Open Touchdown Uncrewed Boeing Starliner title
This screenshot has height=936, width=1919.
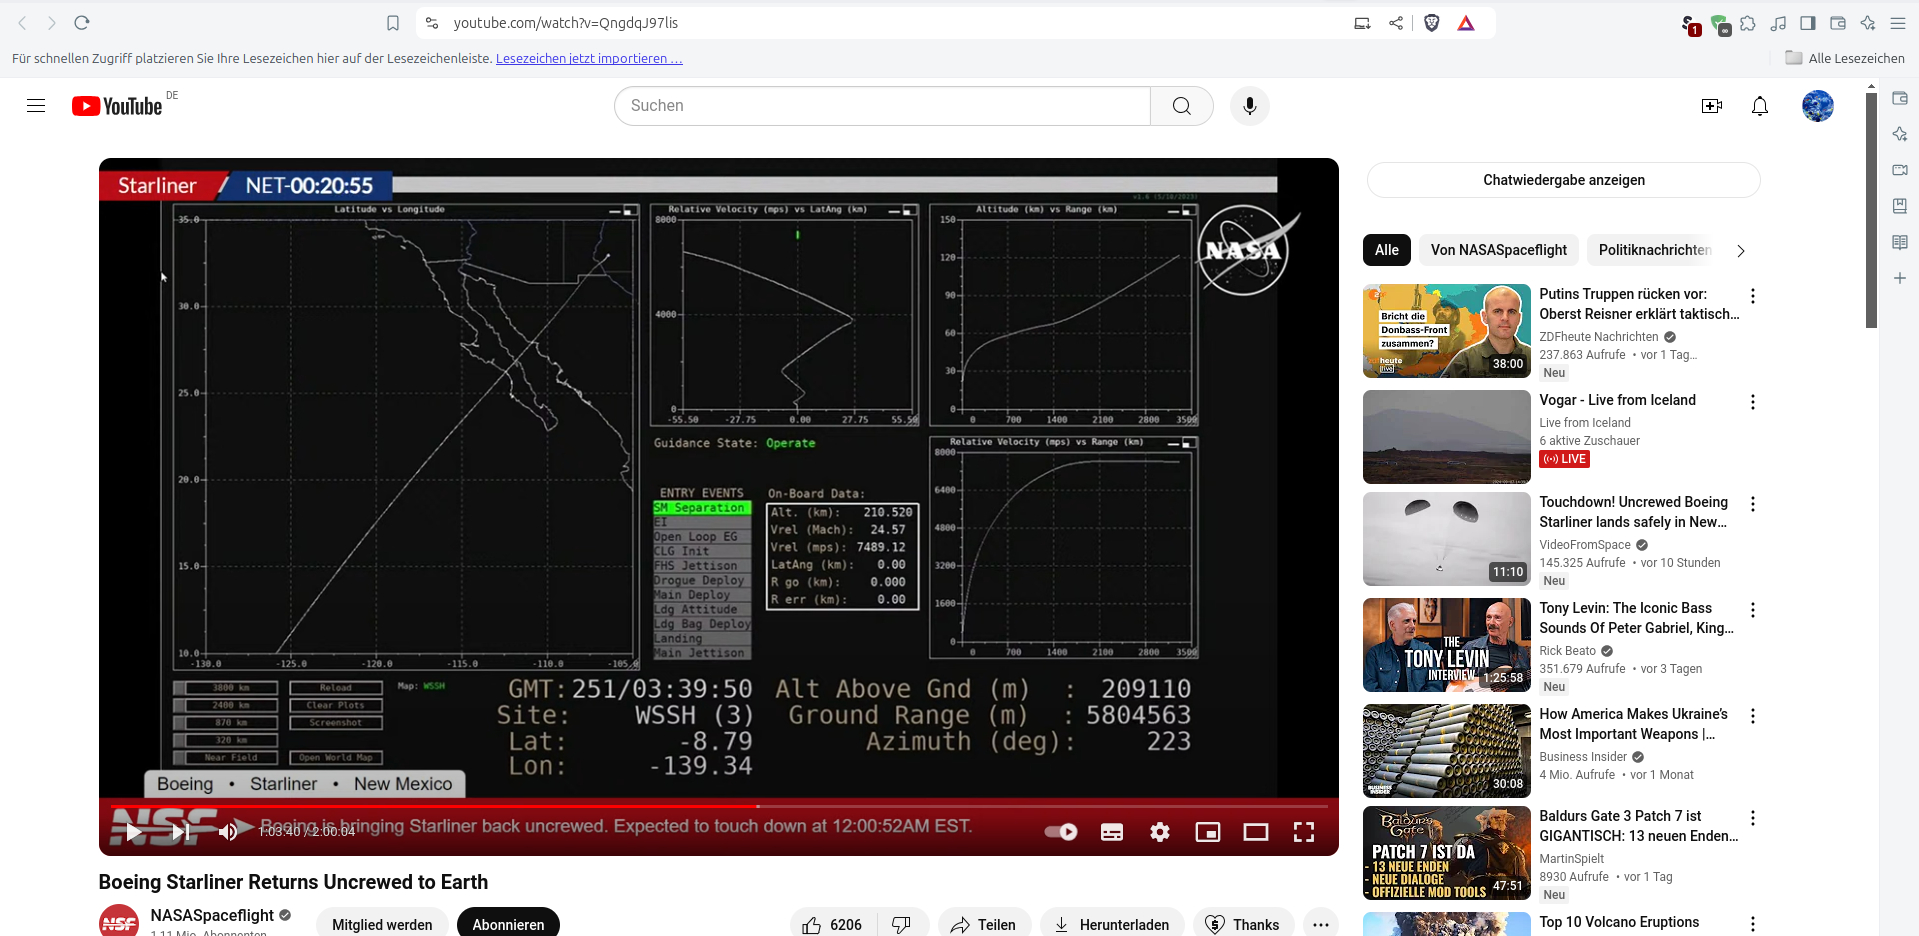(x=1633, y=512)
